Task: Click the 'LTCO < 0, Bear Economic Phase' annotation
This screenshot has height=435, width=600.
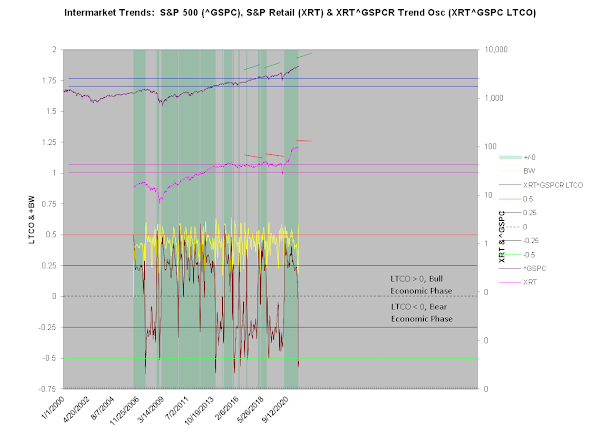Action: 421,313
